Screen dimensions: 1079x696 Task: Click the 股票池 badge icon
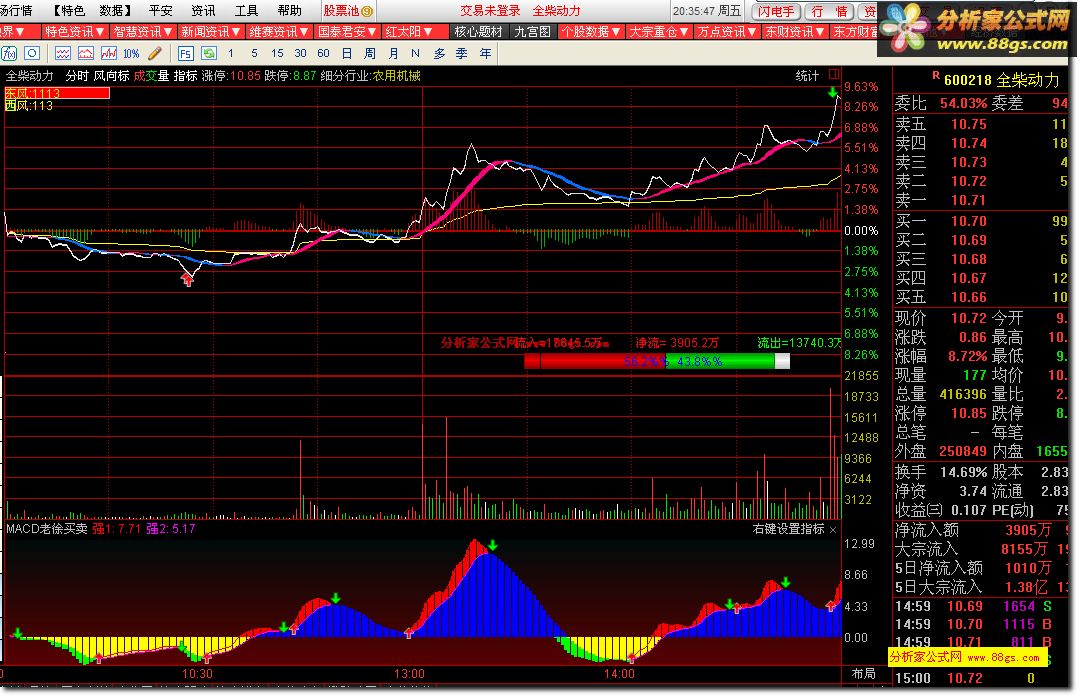point(367,11)
